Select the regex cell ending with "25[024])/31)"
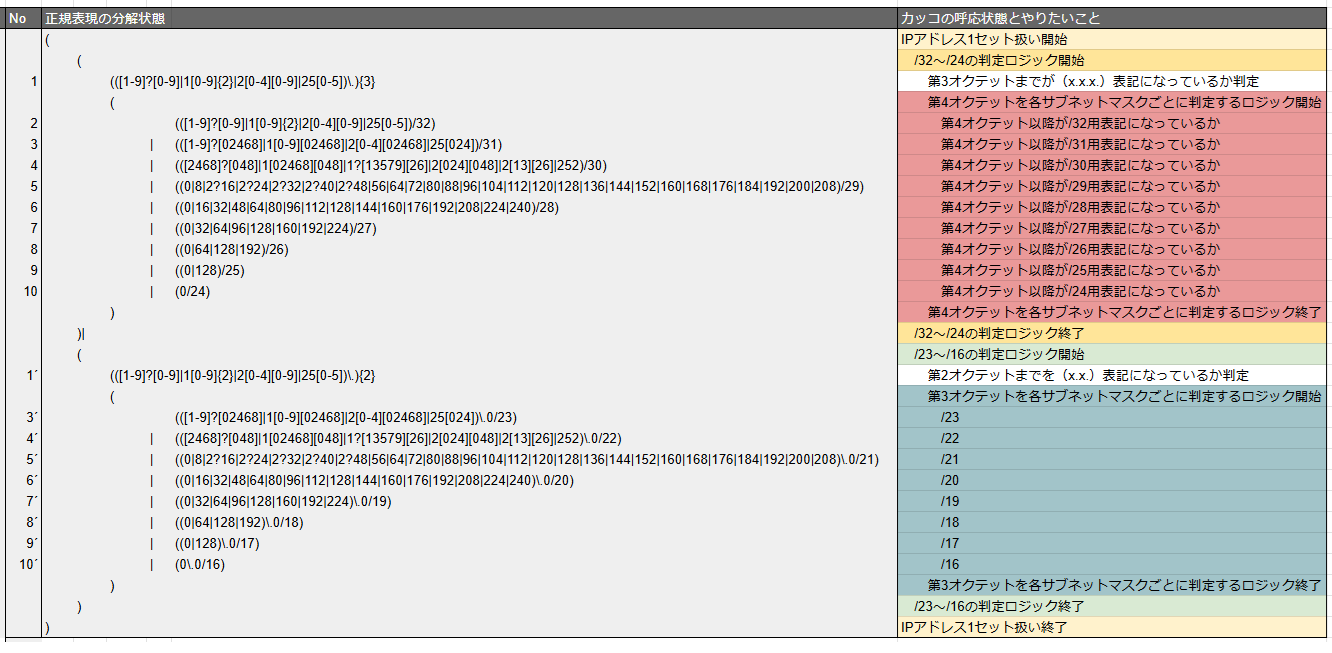The width and height of the screenshot is (1332, 653). coord(470,145)
